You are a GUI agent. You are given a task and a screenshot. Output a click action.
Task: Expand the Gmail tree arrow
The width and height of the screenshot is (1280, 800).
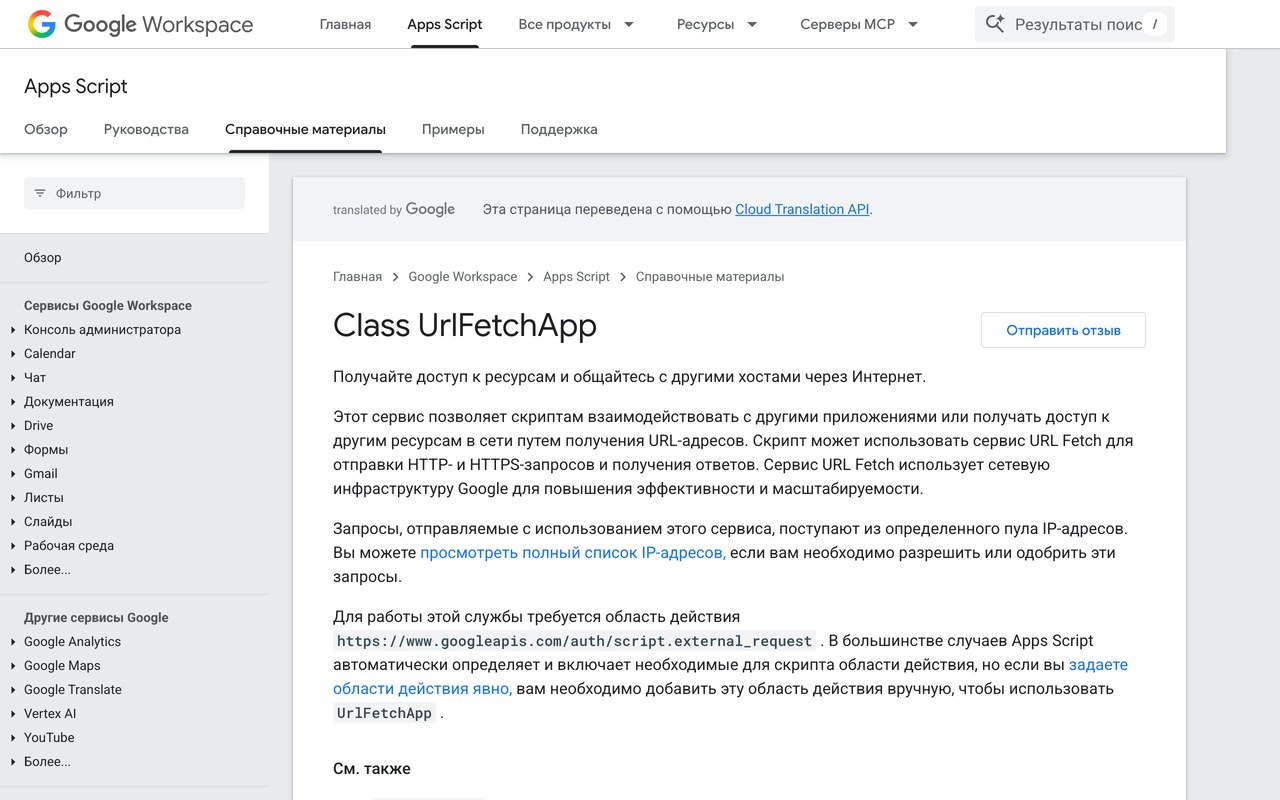[x=13, y=474]
